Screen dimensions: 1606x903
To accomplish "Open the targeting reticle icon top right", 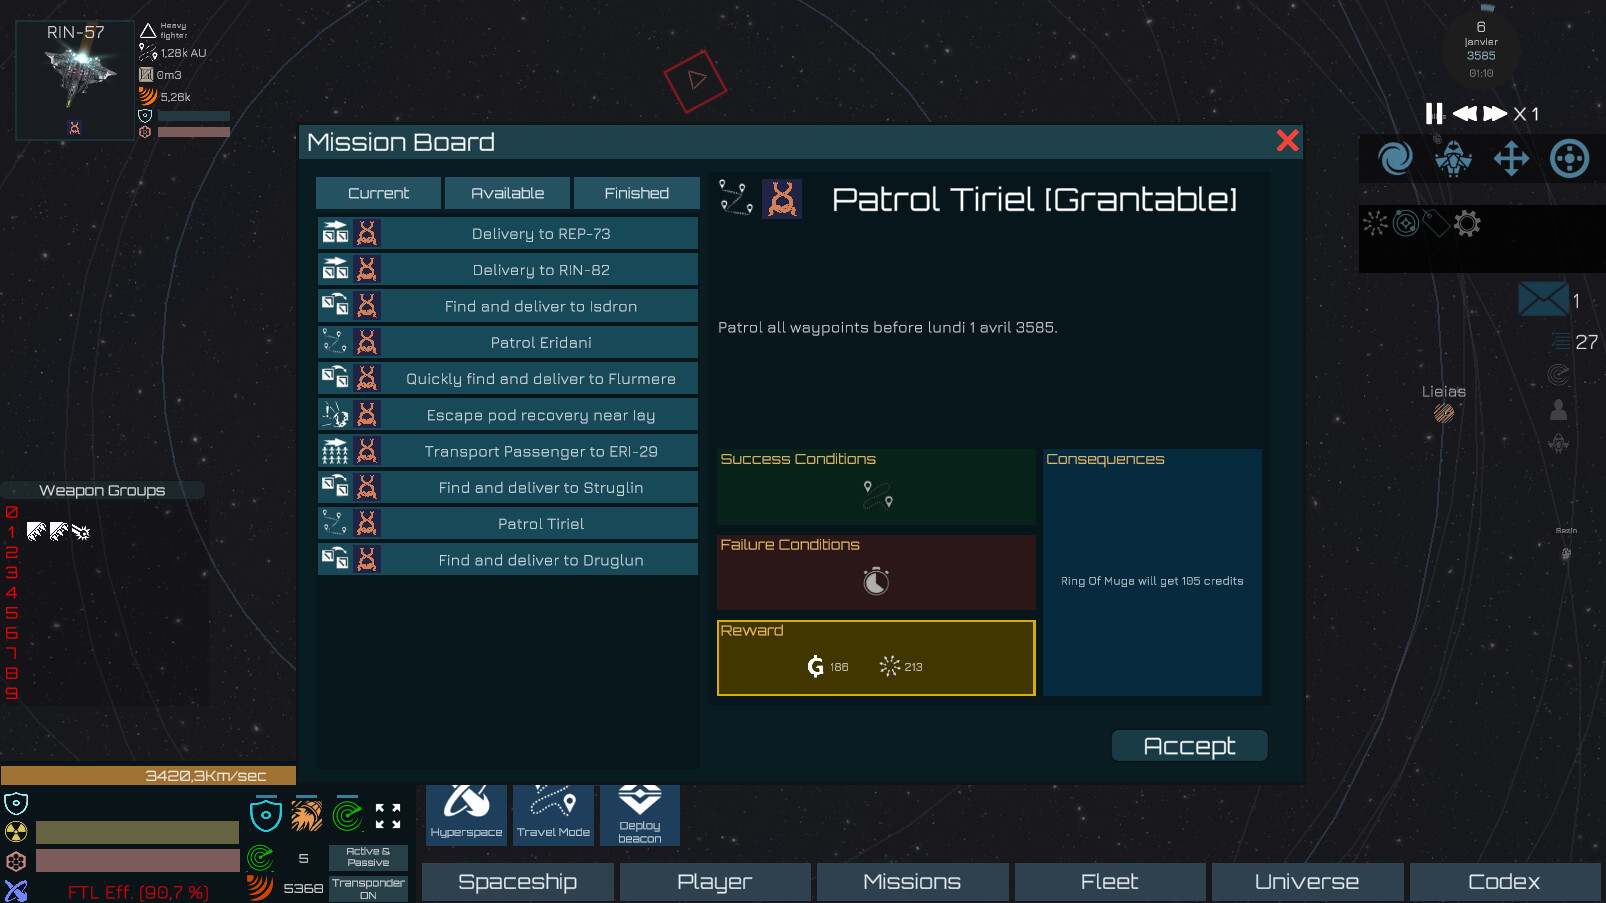I will 1569,158.
